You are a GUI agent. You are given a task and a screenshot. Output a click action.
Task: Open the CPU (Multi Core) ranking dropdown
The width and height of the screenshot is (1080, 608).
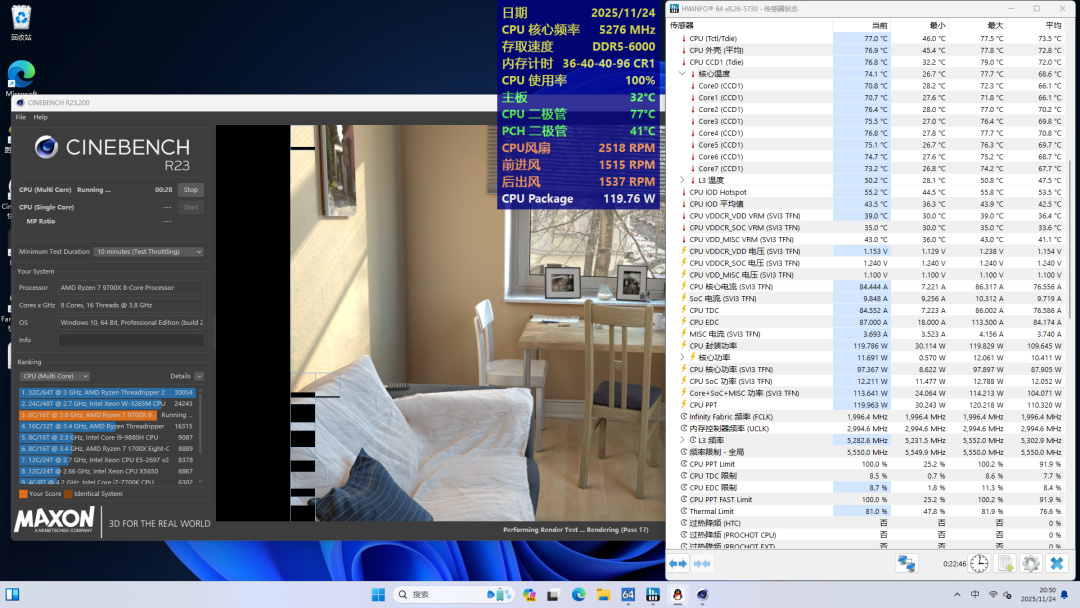point(54,376)
